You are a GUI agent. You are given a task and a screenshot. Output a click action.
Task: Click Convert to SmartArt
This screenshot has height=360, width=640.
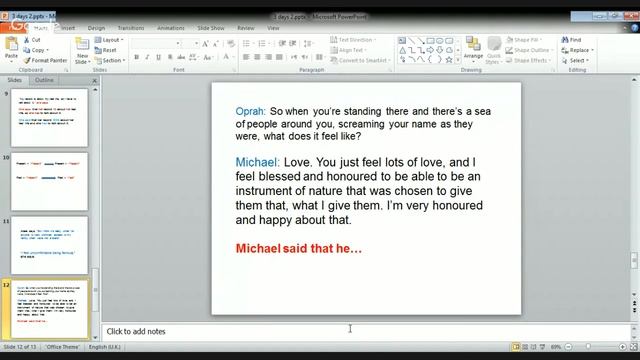tap(360, 60)
